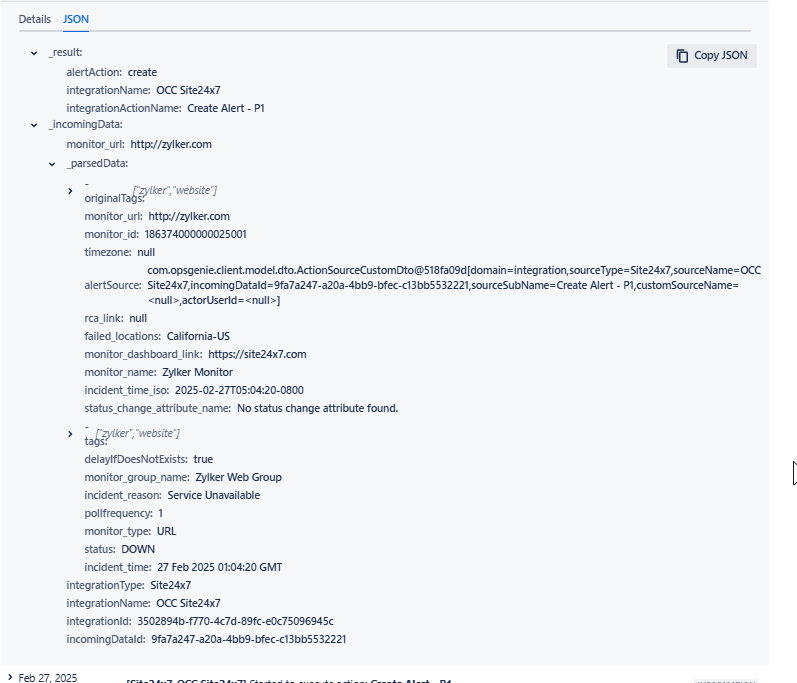
Task: Select the JSON tab
Action: click(x=76, y=19)
